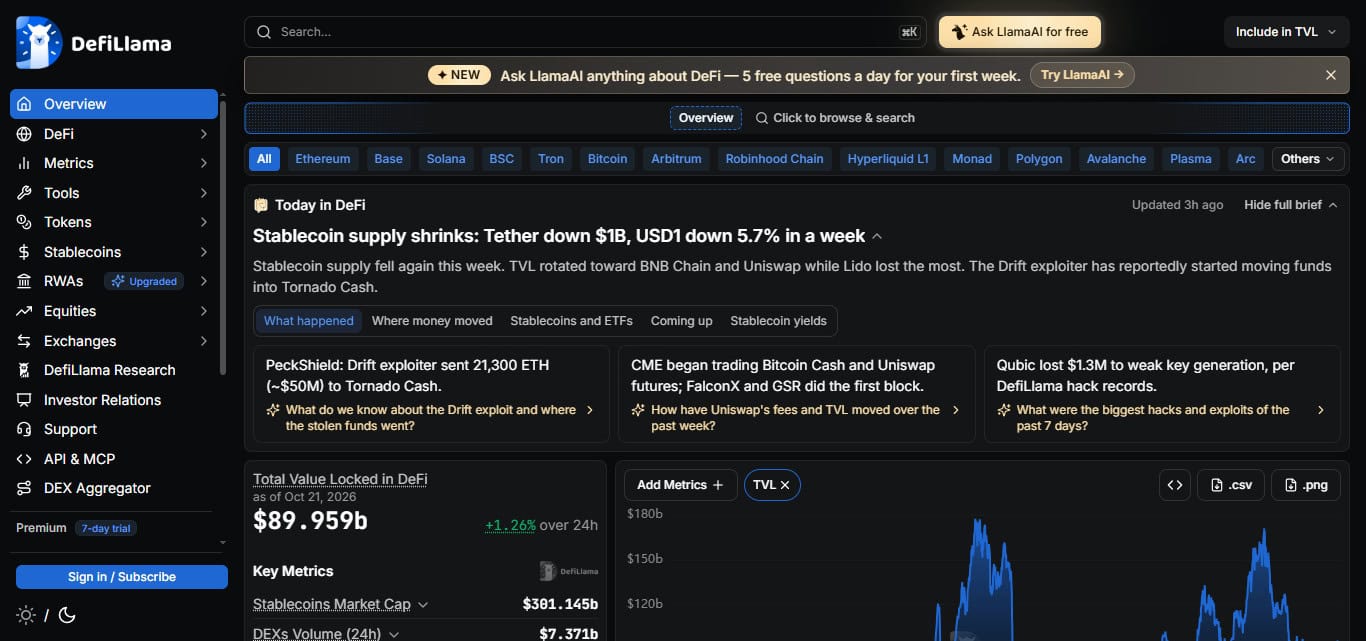The height and width of the screenshot is (641, 1366).
Task: Click the bank icon beside RWAs
Action: (24, 281)
